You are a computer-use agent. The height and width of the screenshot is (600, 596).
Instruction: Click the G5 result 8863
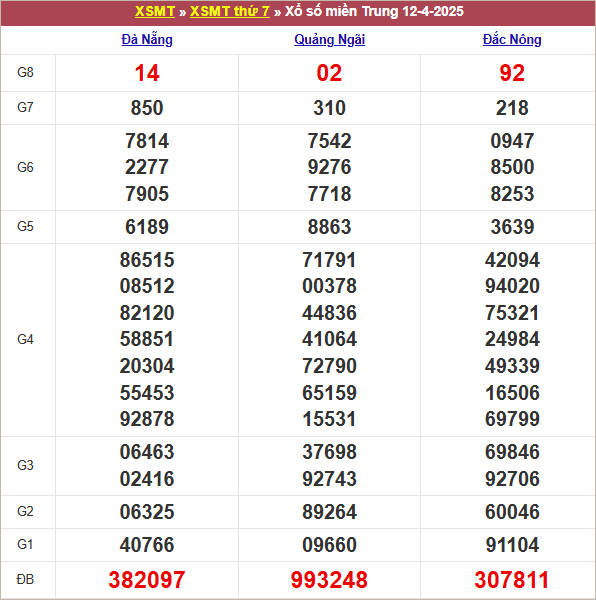tap(329, 227)
